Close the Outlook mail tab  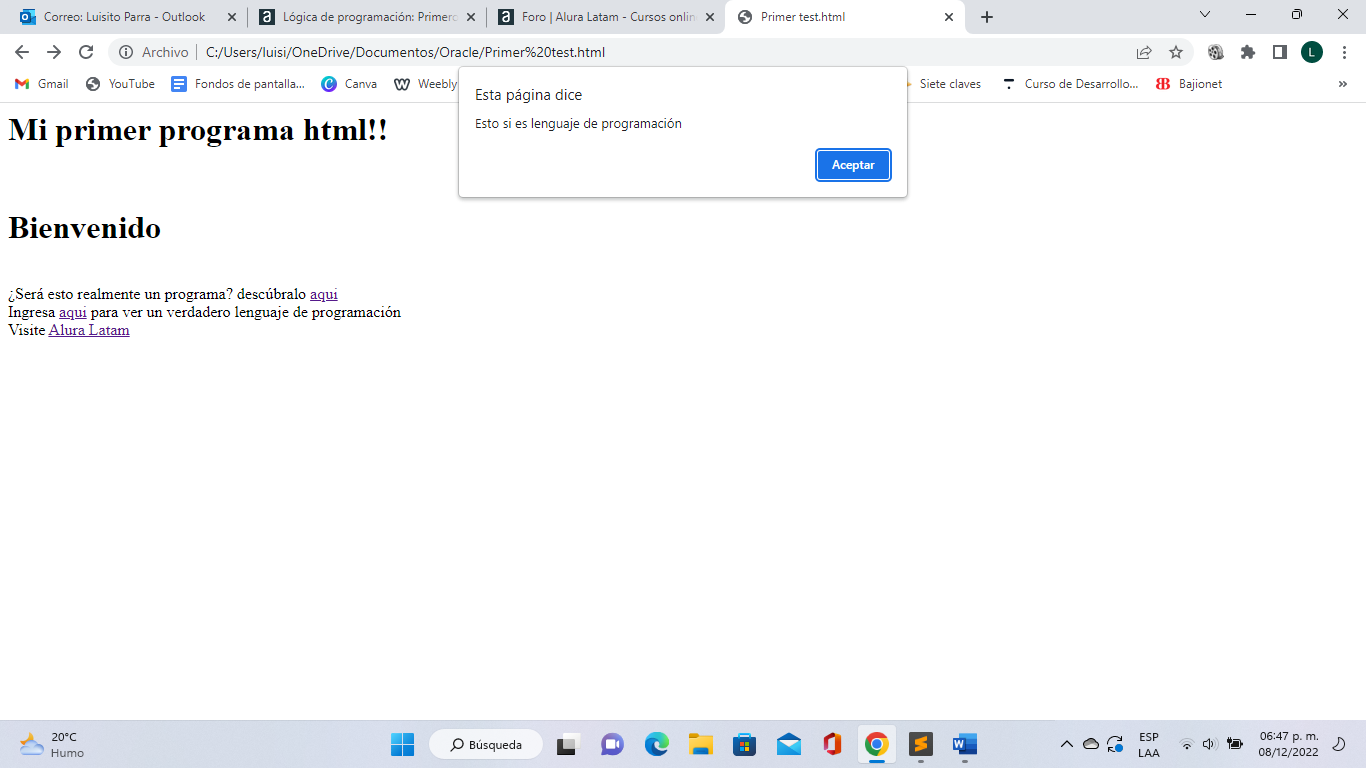(232, 17)
